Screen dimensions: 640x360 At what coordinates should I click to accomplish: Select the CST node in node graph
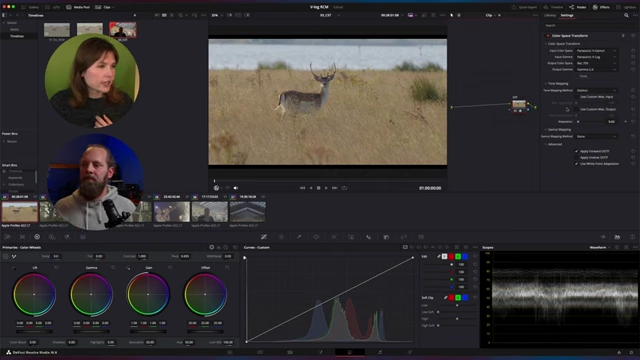coord(519,105)
